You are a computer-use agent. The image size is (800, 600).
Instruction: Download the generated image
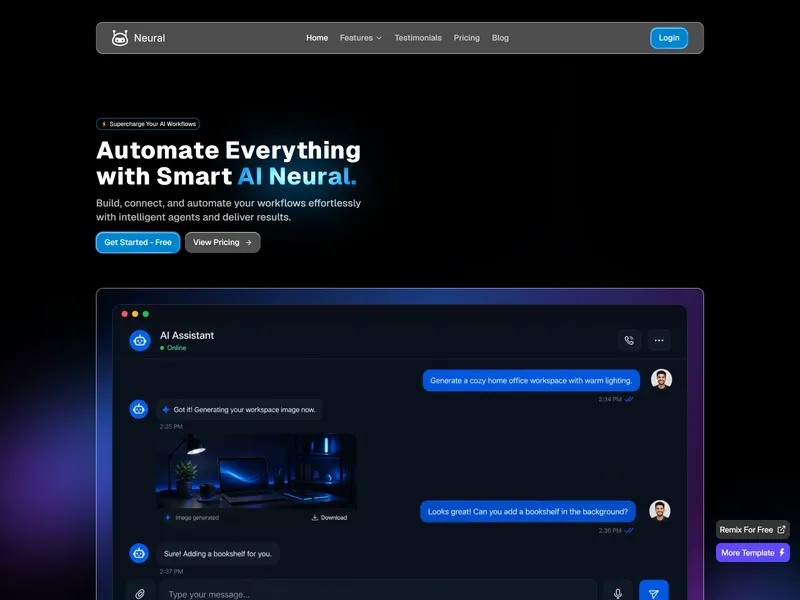coord(329,517)
